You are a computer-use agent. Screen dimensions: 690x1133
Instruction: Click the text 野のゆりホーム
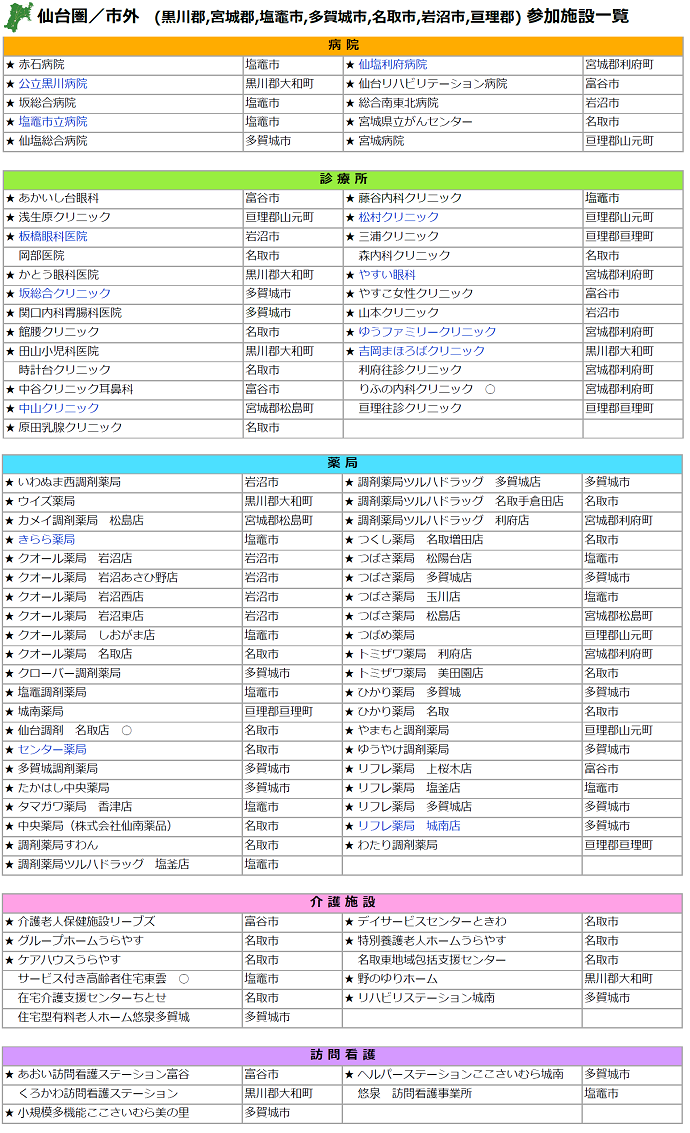point(398,978)
